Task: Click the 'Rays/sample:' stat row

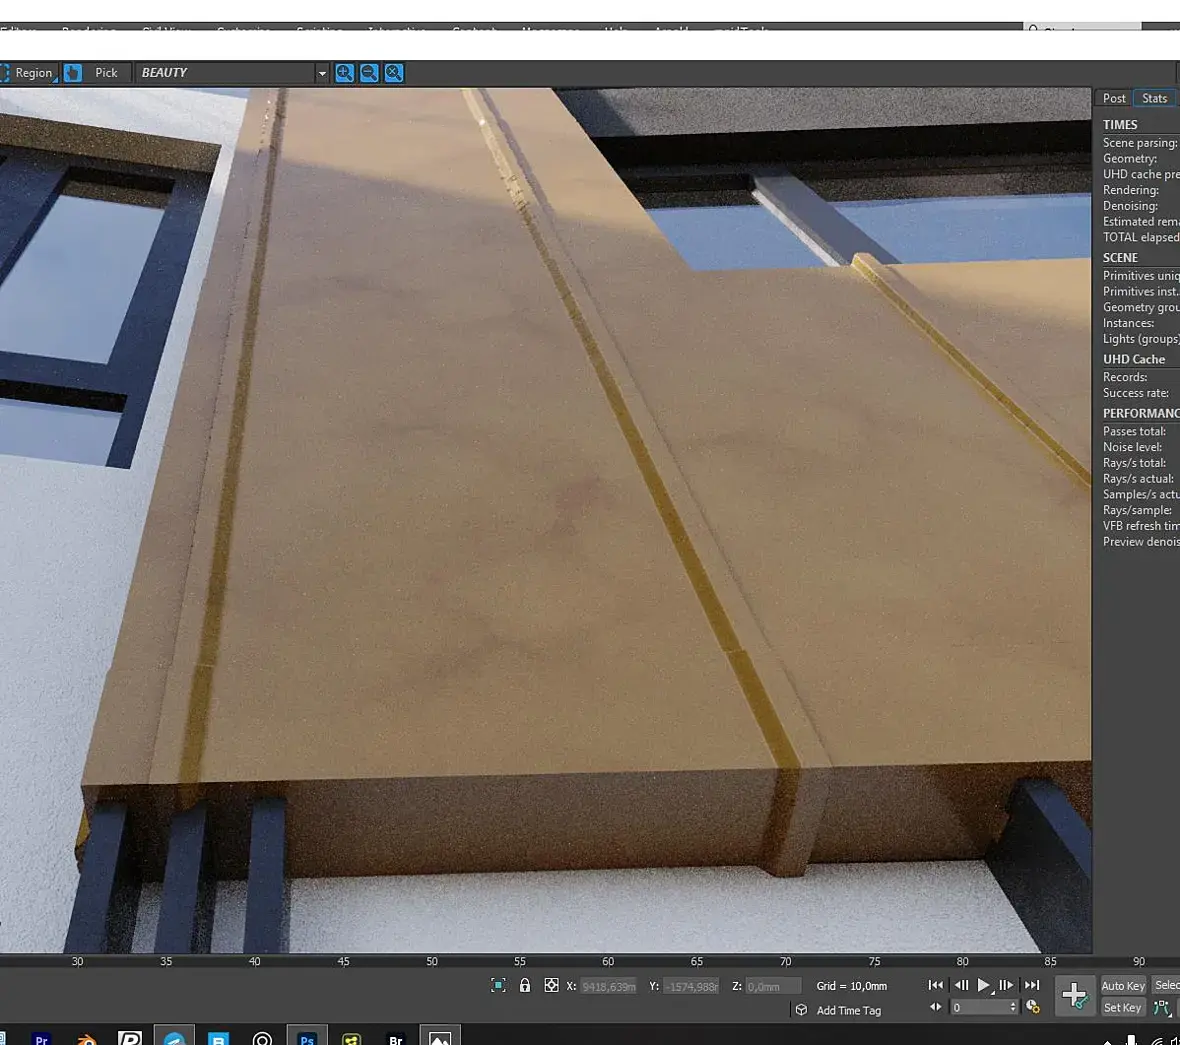Action: [x=1138, y=510]
